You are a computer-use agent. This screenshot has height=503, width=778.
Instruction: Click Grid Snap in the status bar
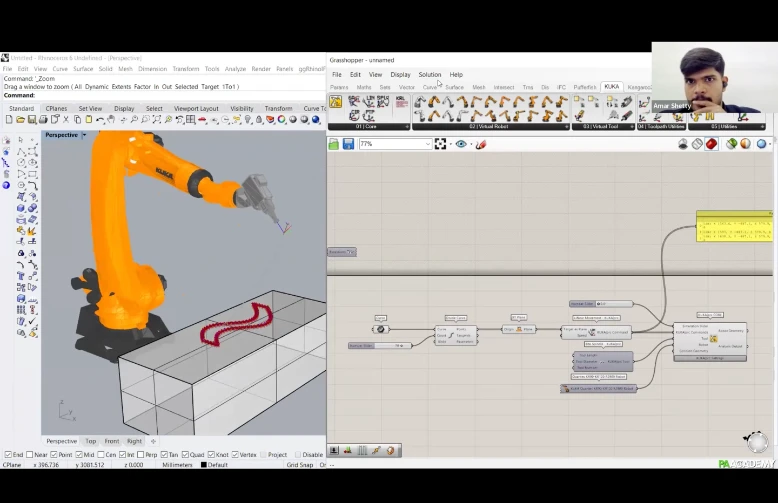click(x=300, y=465)
